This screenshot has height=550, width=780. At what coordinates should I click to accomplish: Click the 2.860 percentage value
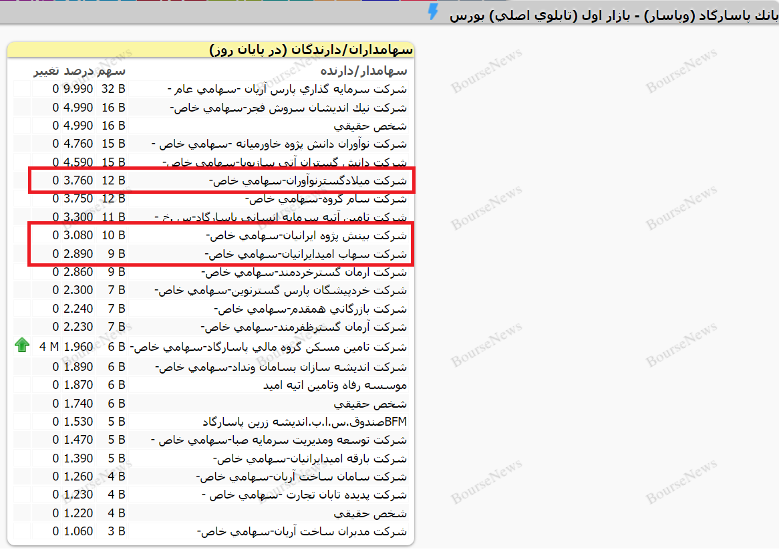click(78, 272)
